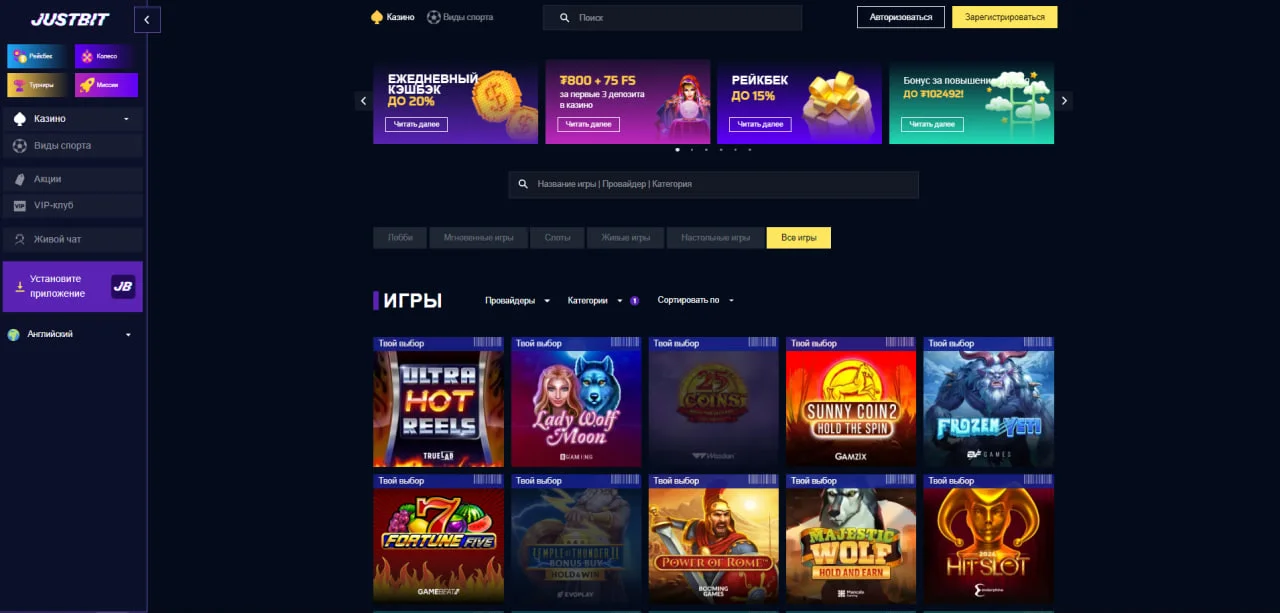Screen dimensions: 1280x613
Task: Open the Рейкбек tile in the sidebar
Action: click(x=38, y=56)
